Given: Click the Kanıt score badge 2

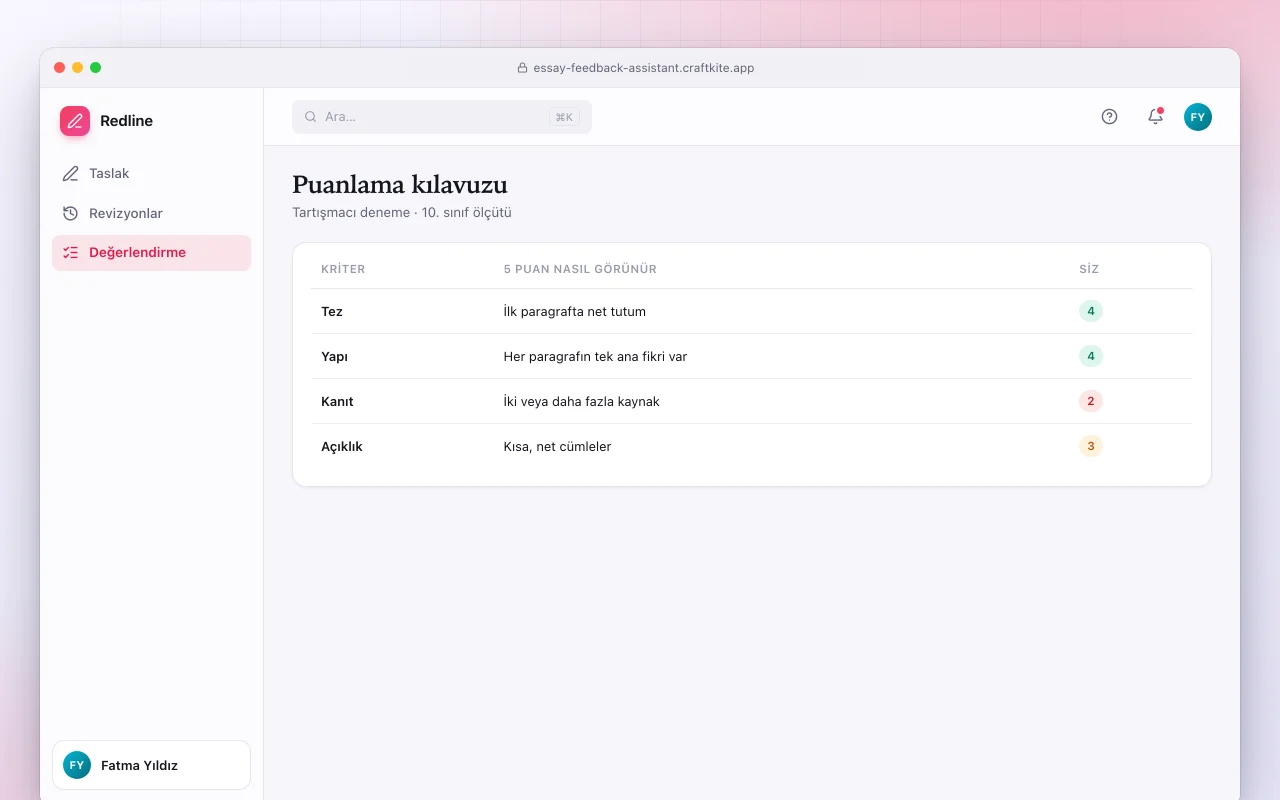Looking at the screenshot, I should [1090, 401].
